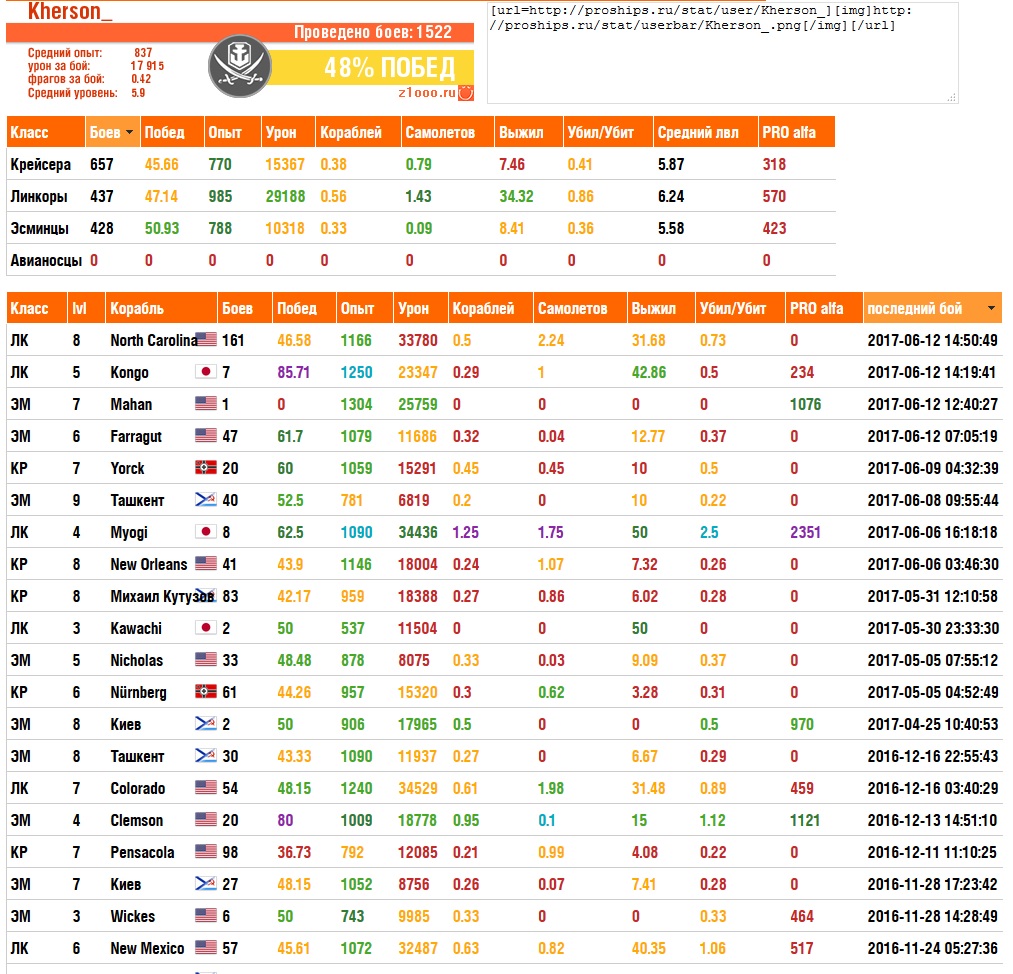The height and width of the screenshot is (974, 1013).
Task: Click Kongo win rate 85.71
Action: [293, 372]
